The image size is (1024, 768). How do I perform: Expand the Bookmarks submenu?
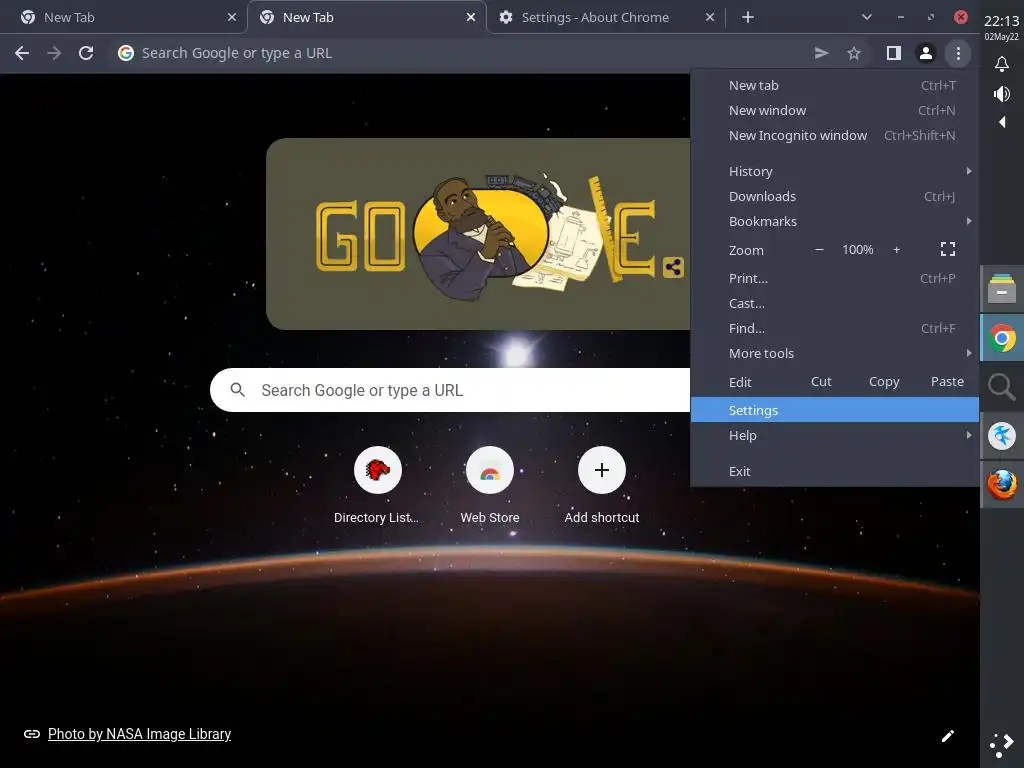pos(835,221)
